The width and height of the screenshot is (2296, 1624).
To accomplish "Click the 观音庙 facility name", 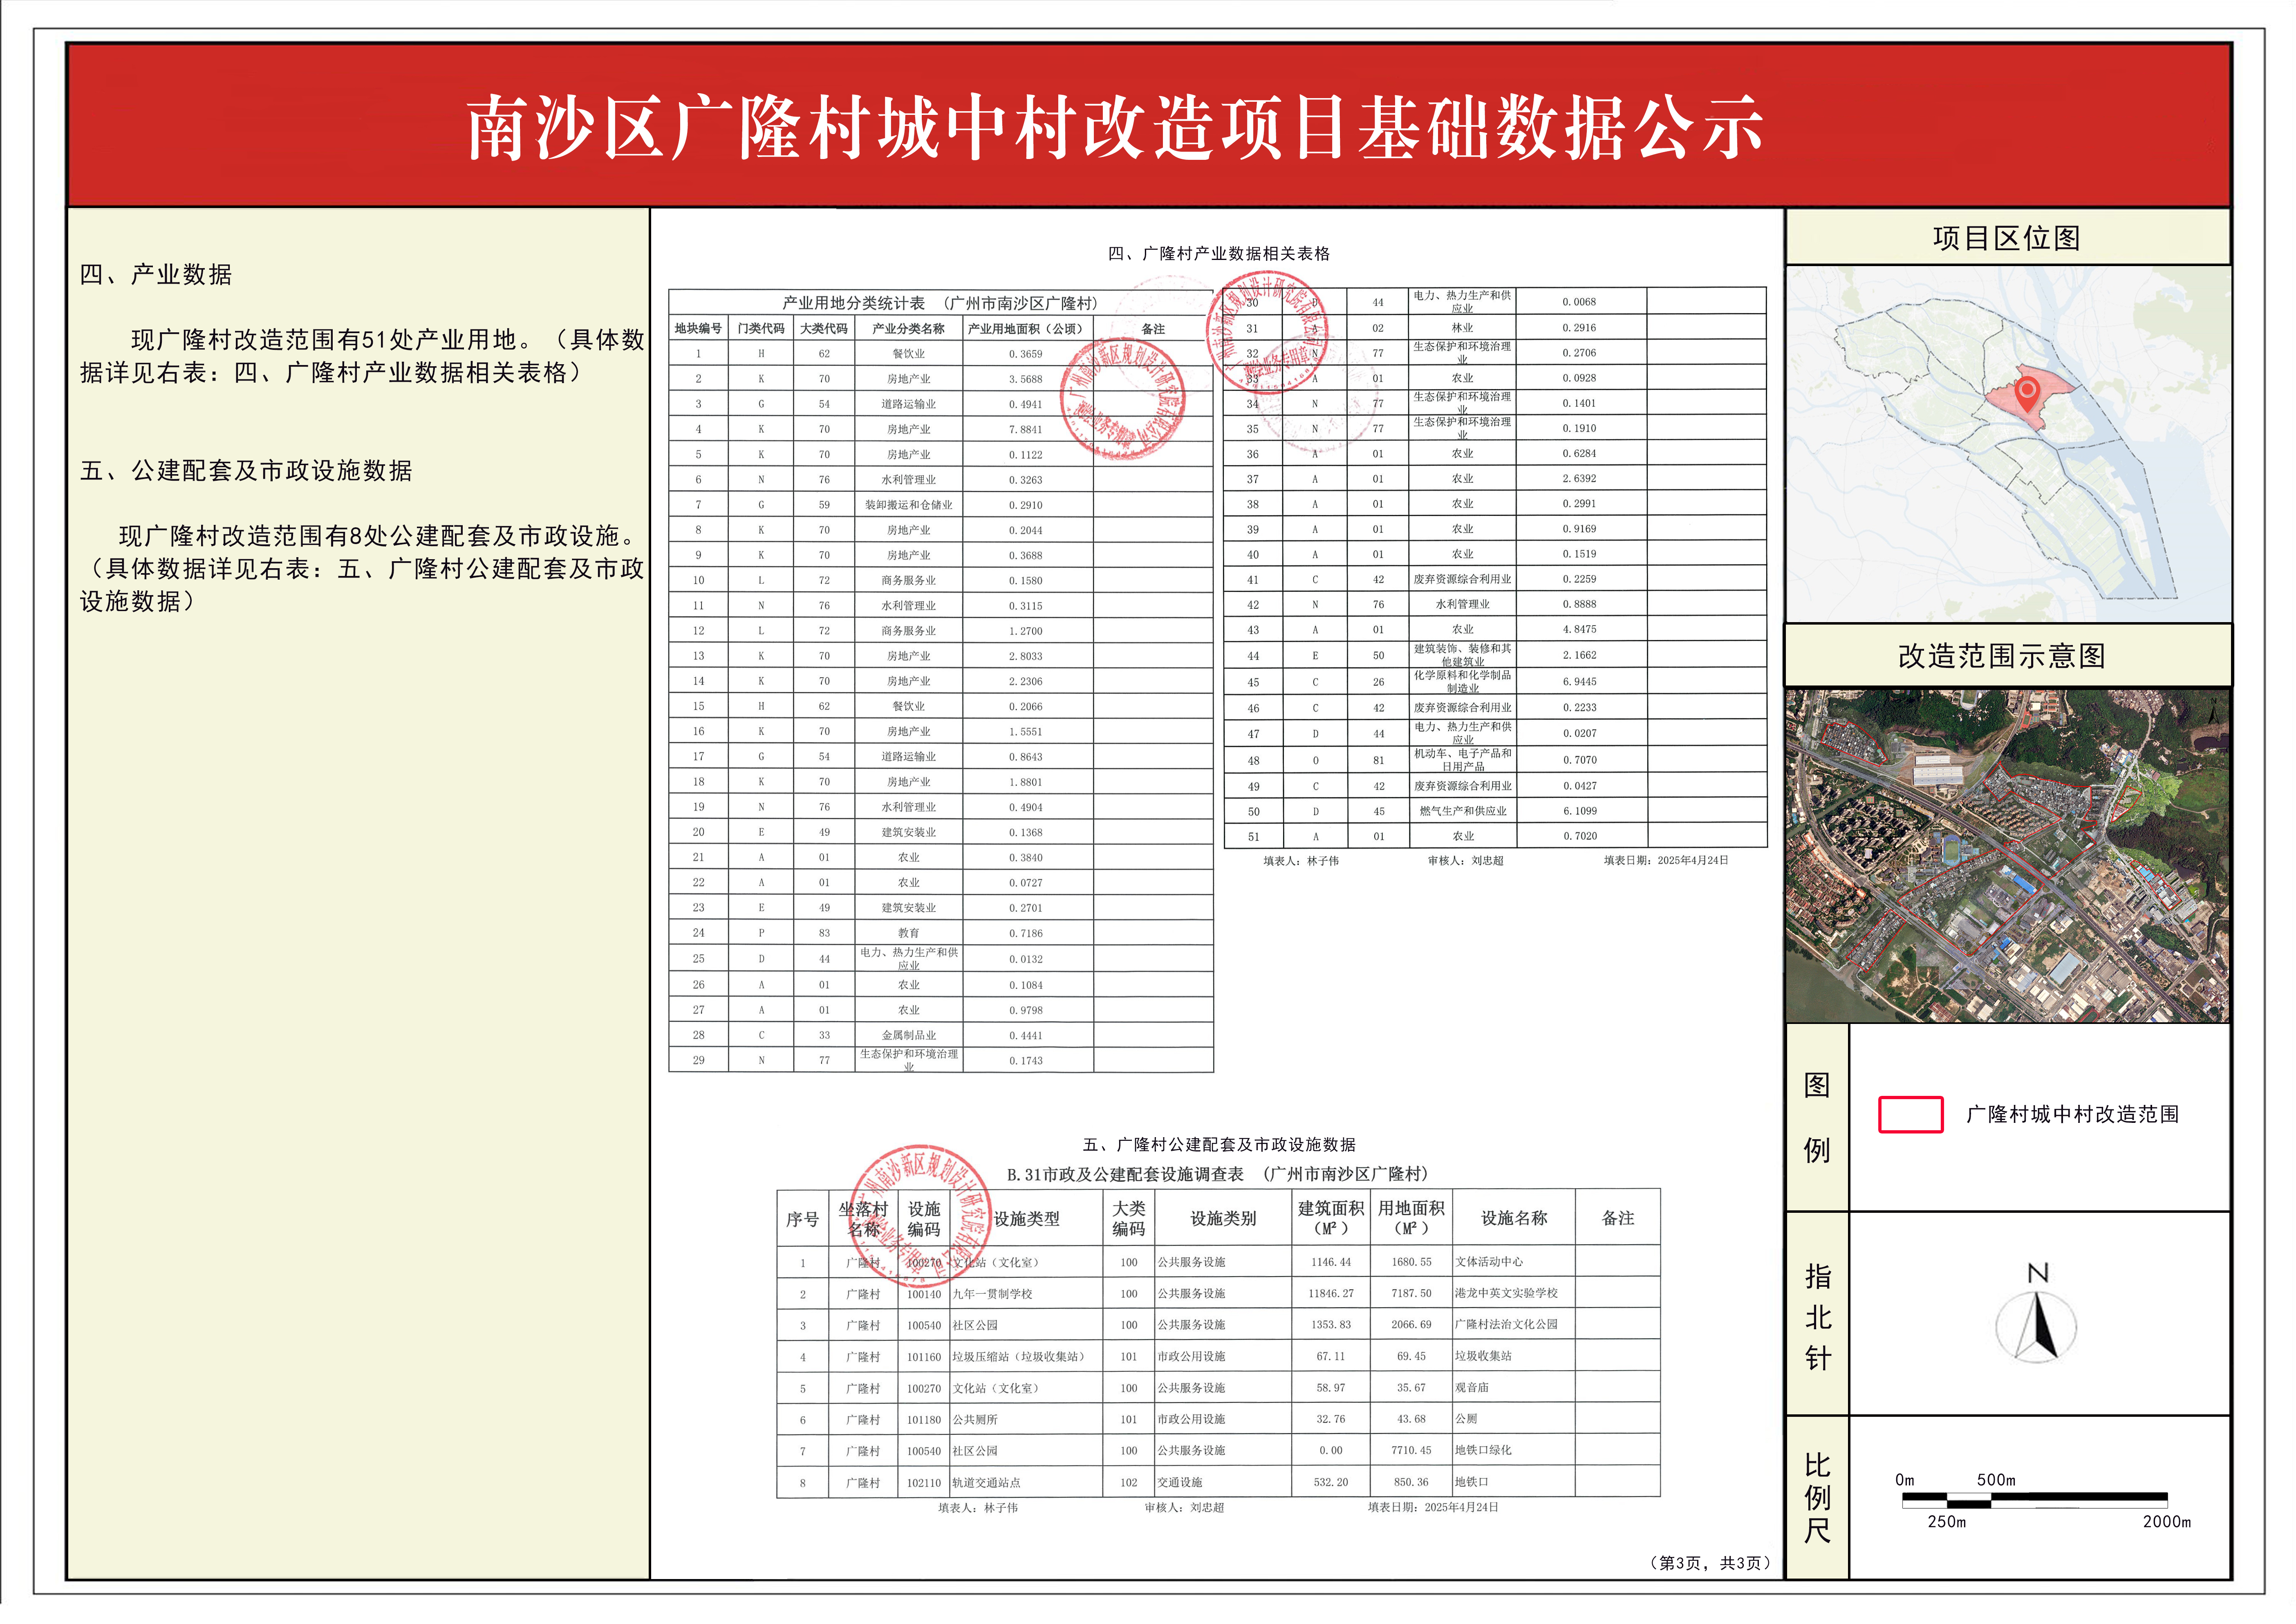I will pos(1472,1388).
